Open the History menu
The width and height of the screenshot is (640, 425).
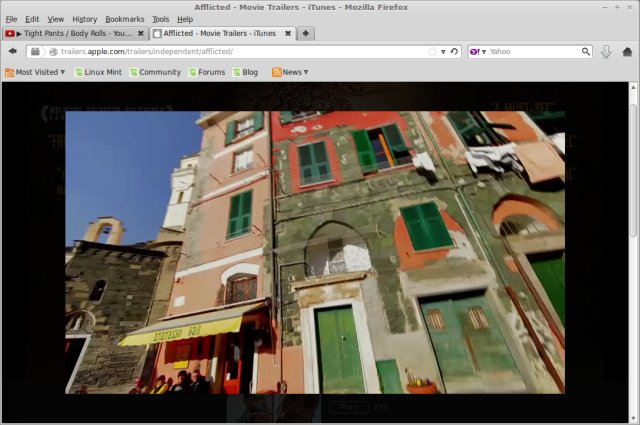85,19
